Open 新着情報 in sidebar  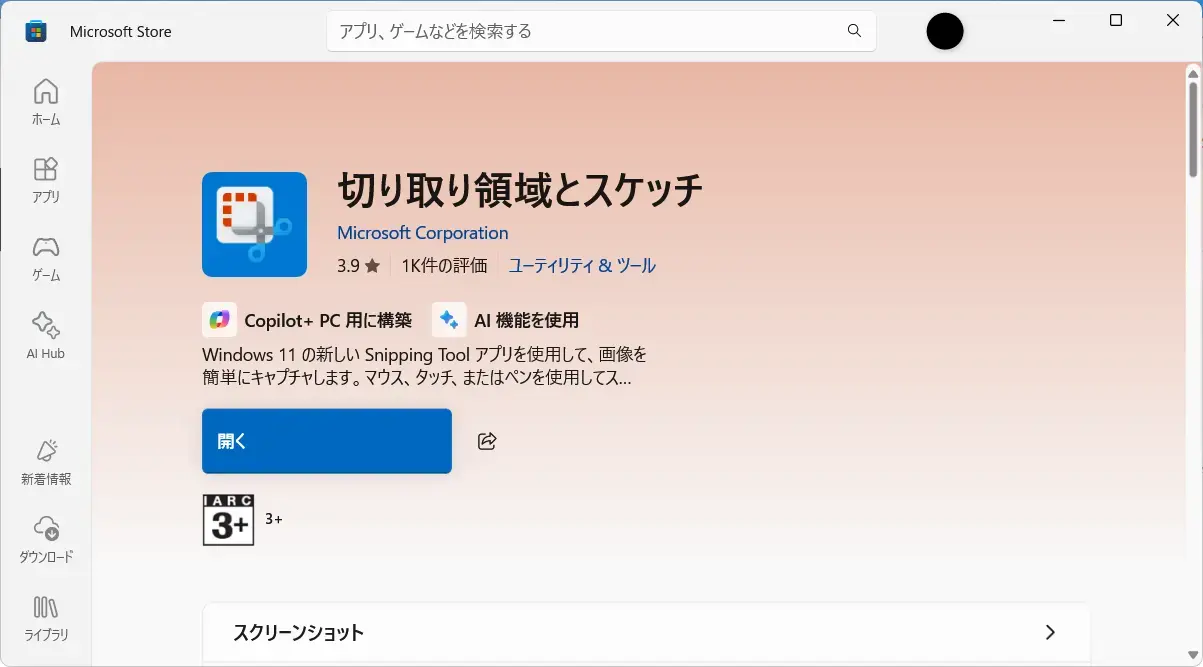tap(46, 462)
